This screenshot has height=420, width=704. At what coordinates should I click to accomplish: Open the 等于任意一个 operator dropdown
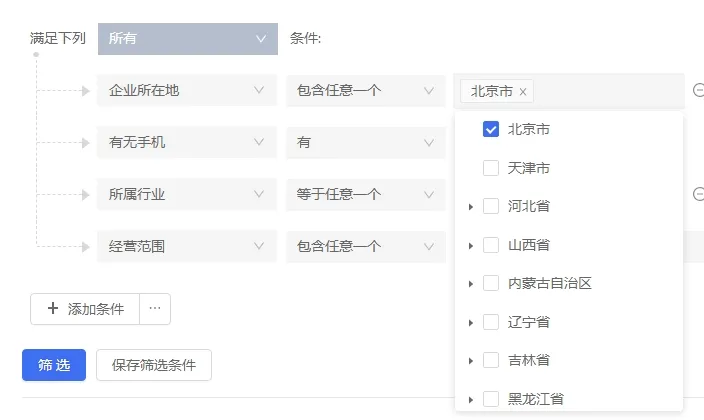click(x=365, y=194)
